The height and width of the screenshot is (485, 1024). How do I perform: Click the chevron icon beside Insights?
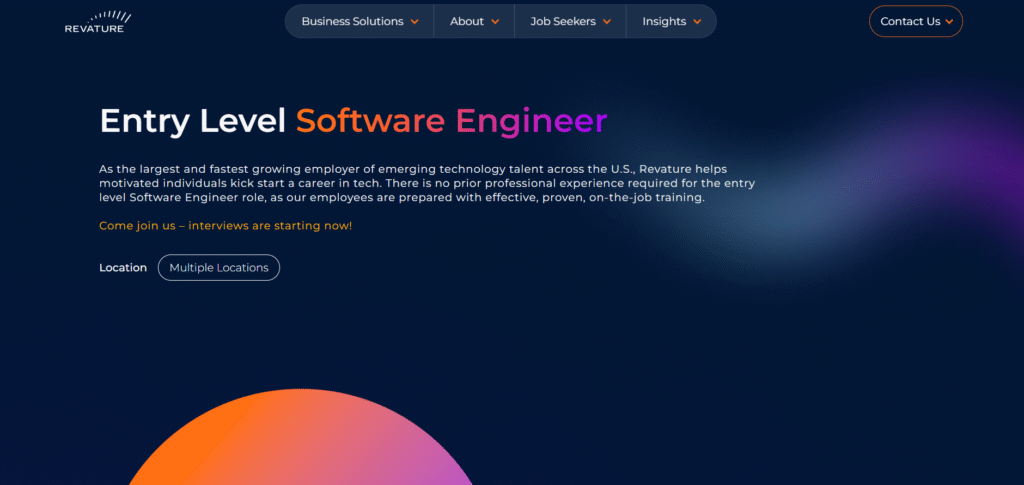(x=698, y=22)
